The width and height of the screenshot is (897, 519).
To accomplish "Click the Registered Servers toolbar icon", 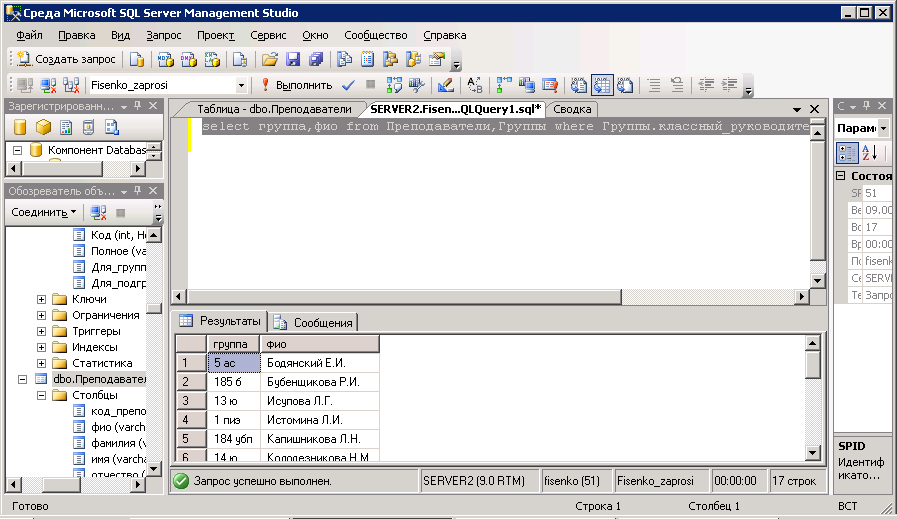I will (x=344, y=59).
